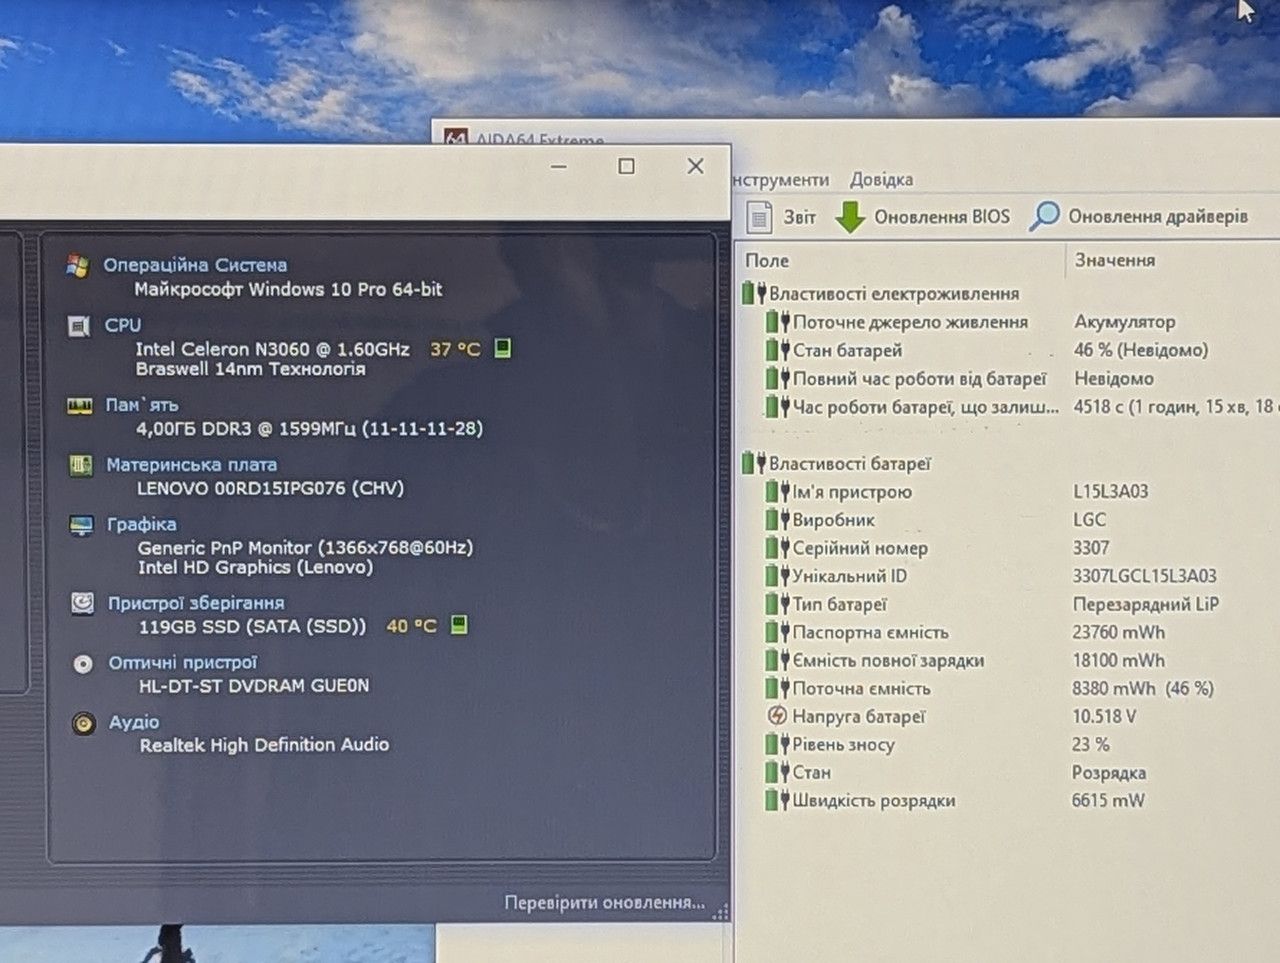
Task: Open the Звіт report toolbar button
Action: pyautogui.click(x=782, y=217)
